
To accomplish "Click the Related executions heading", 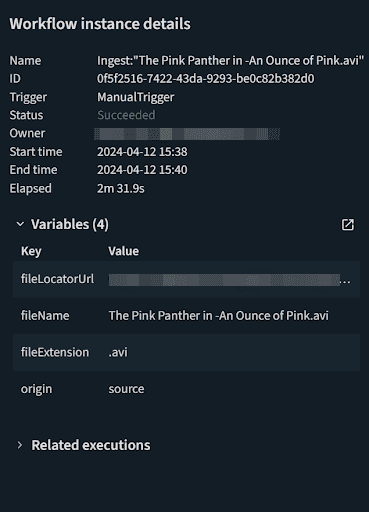I will coord(91,445).
